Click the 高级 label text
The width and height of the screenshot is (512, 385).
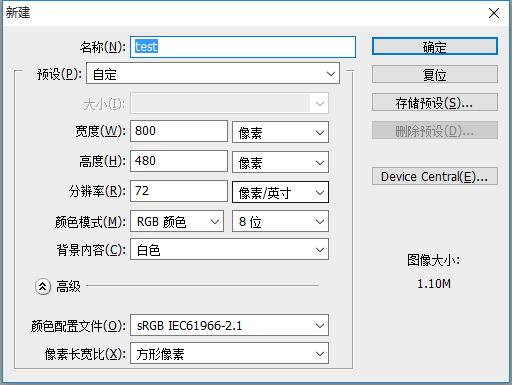click(68, 286)
